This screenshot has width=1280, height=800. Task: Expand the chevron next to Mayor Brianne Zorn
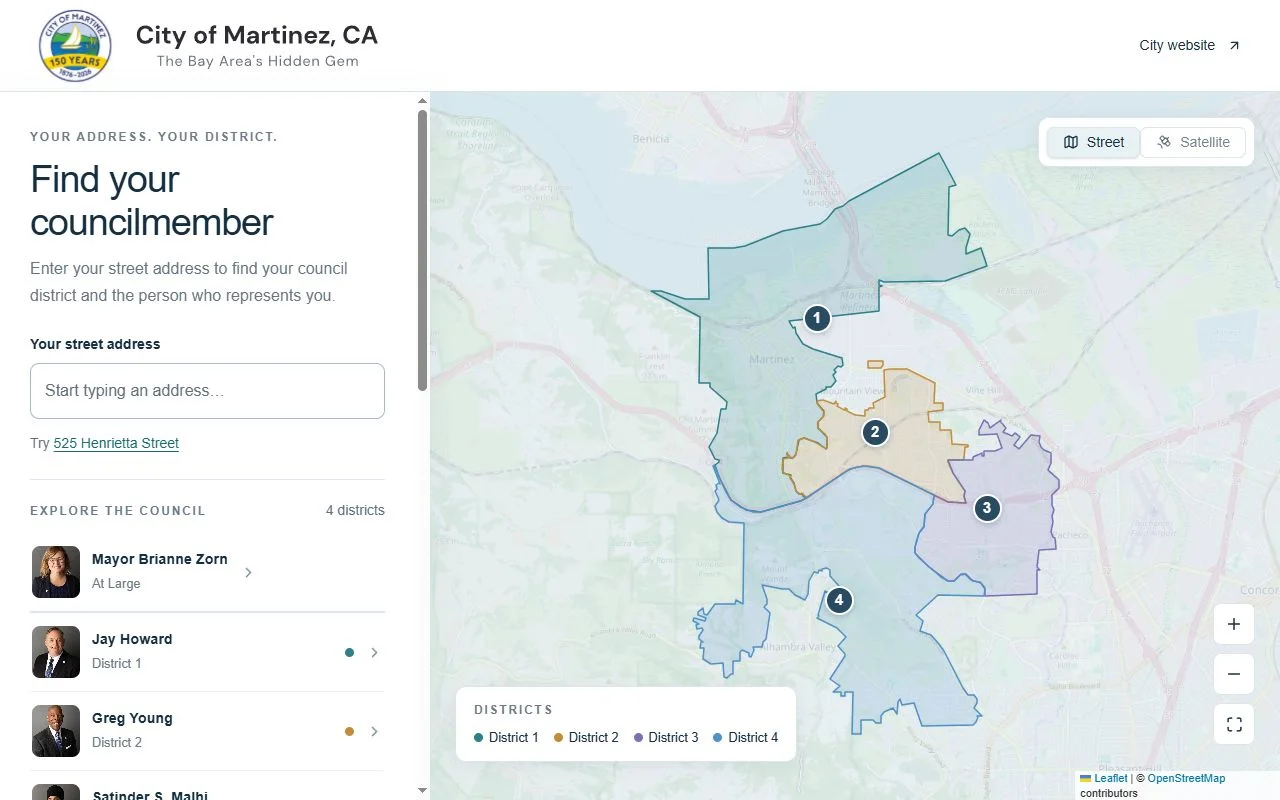click(x=248, y=573)
